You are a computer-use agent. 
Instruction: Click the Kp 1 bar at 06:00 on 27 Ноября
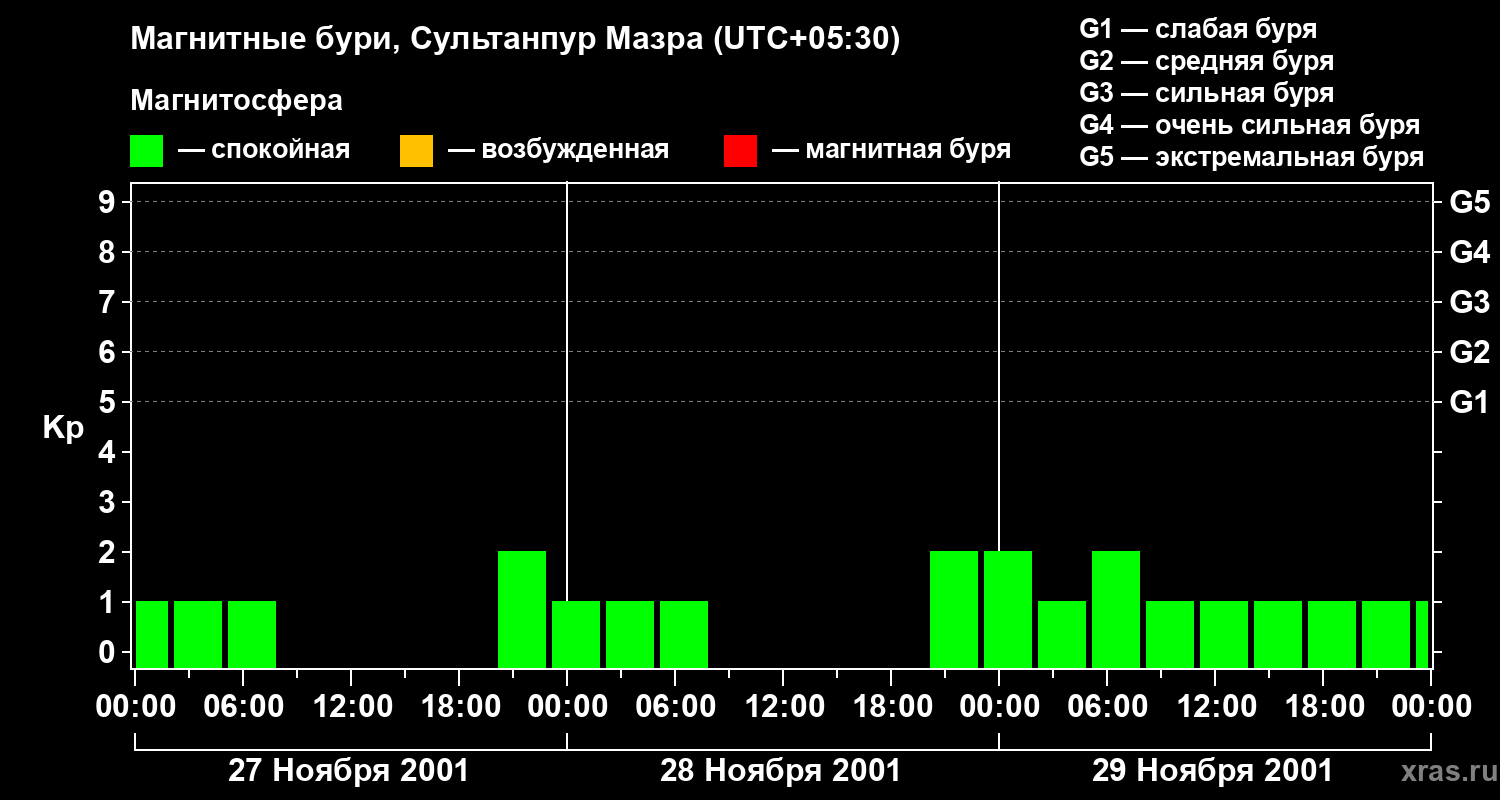(x=252, y=634)
